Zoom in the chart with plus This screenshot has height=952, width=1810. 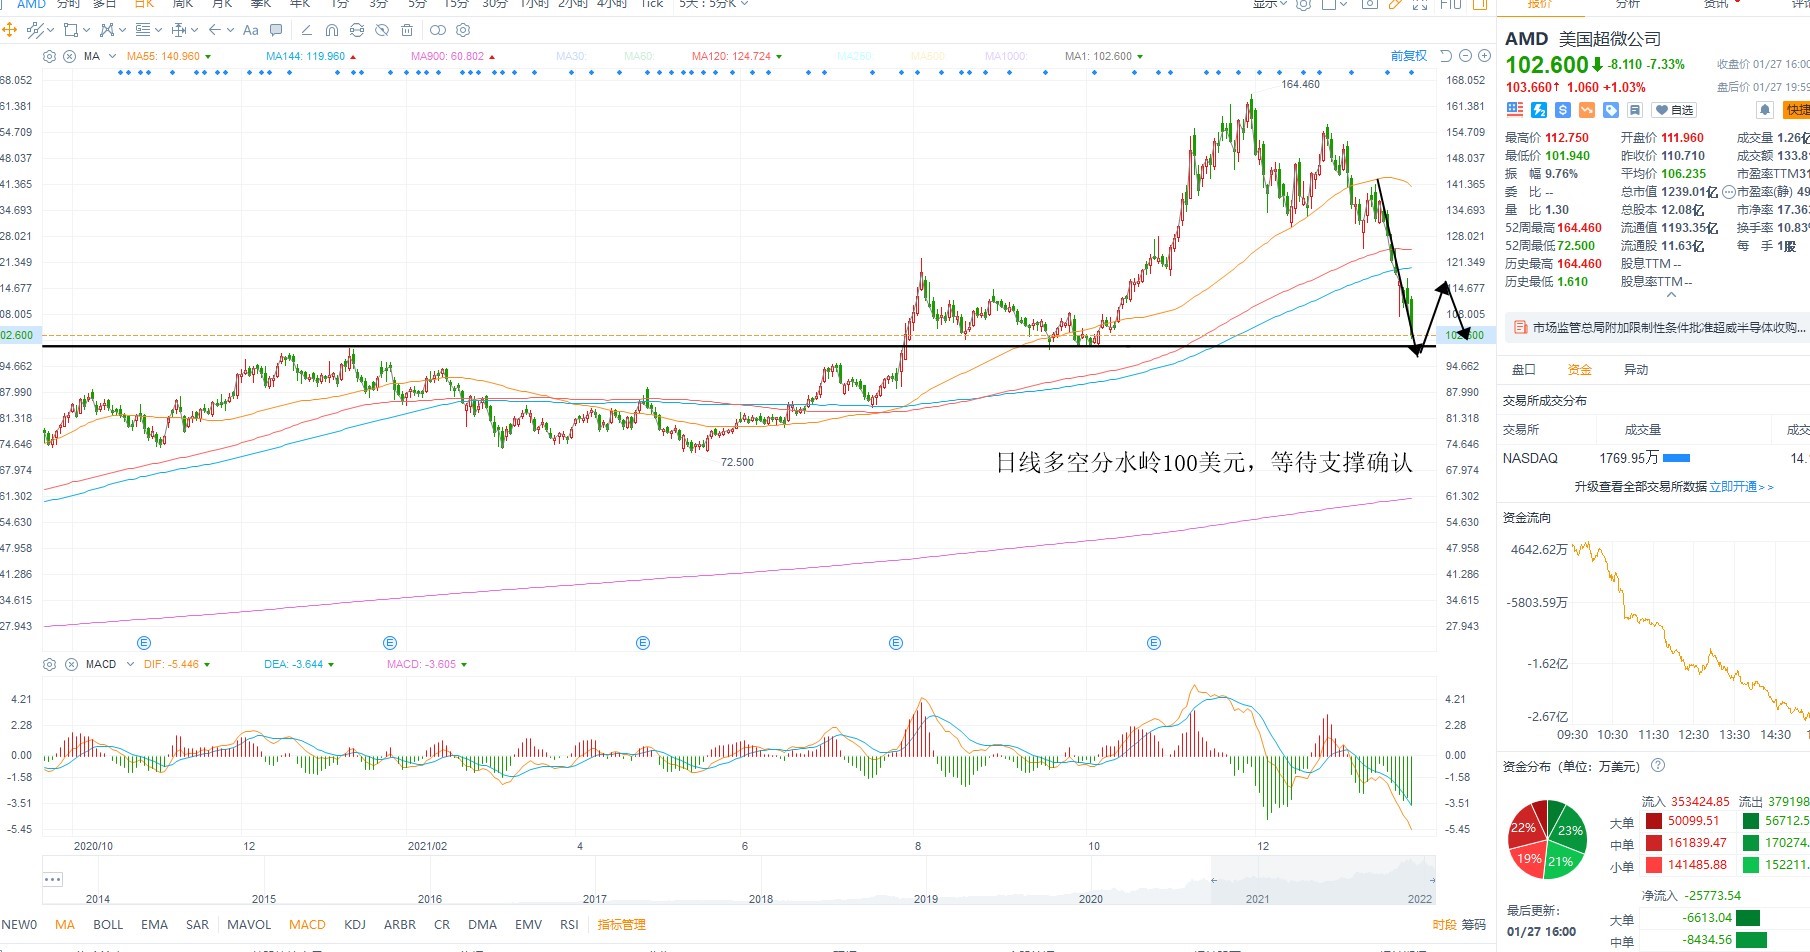(x=1484, y=56)
